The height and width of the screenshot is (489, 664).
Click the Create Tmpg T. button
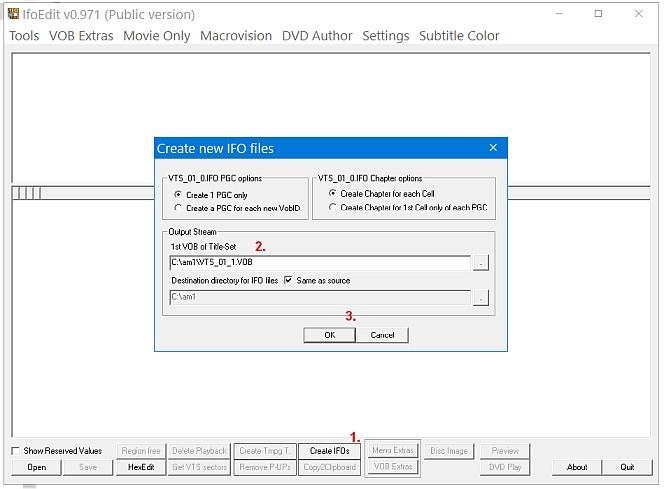(265, 451)
